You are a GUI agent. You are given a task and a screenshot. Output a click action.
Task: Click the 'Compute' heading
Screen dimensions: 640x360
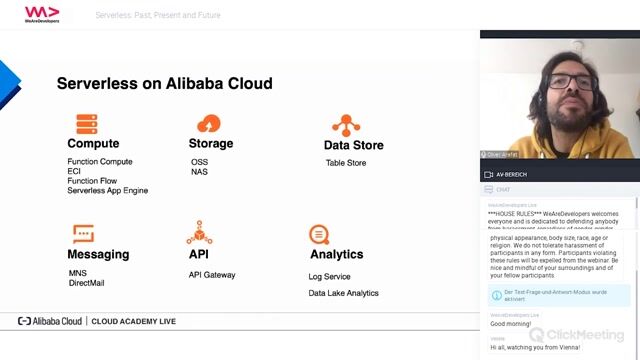(x=93, y=143)
